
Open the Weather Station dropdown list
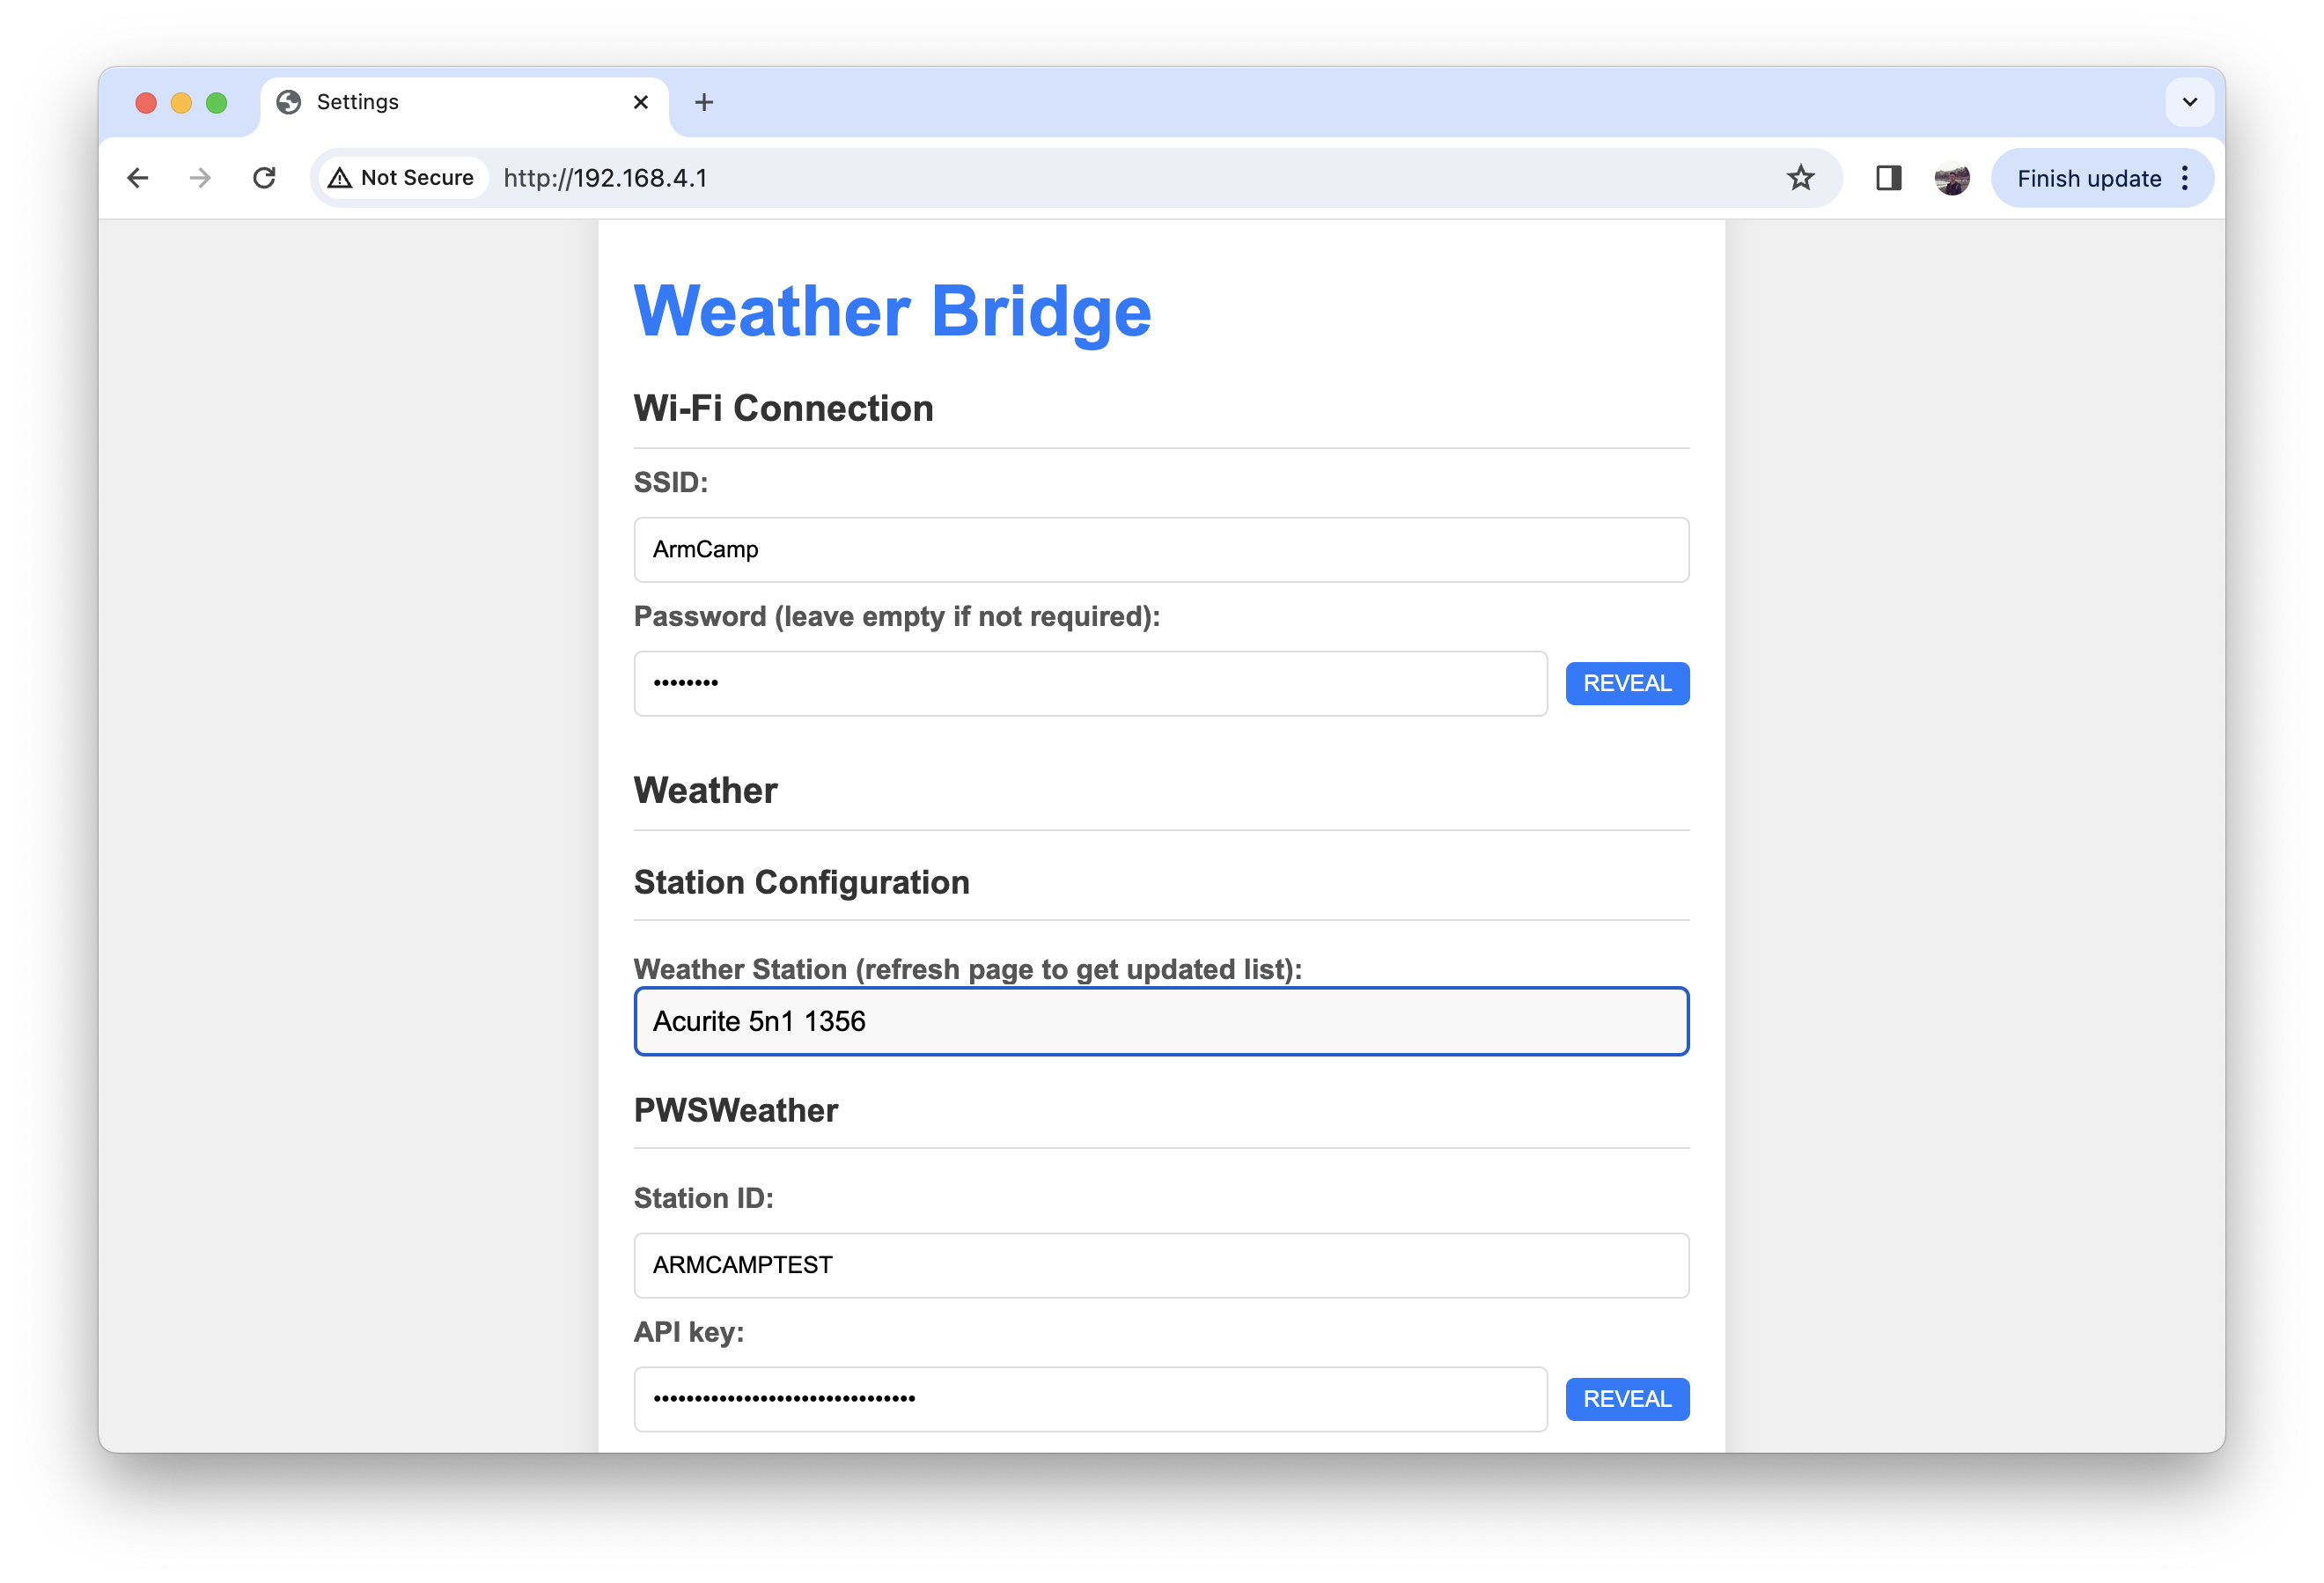1161,1021
